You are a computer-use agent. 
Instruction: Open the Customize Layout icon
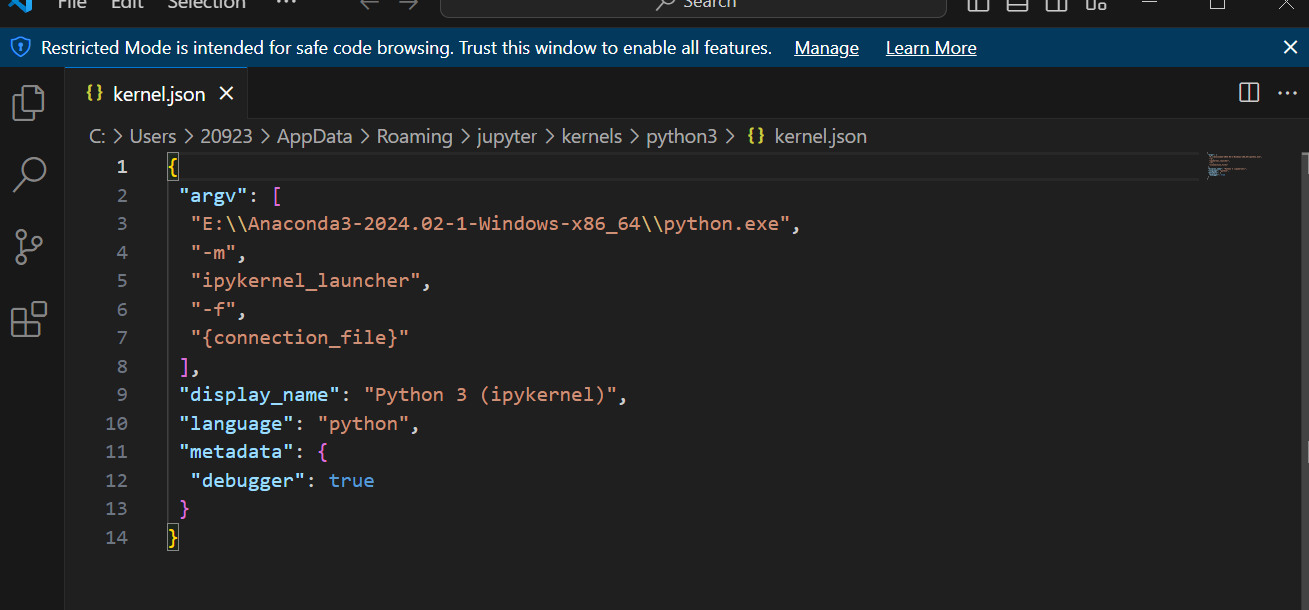click(x=1096, y=6)
